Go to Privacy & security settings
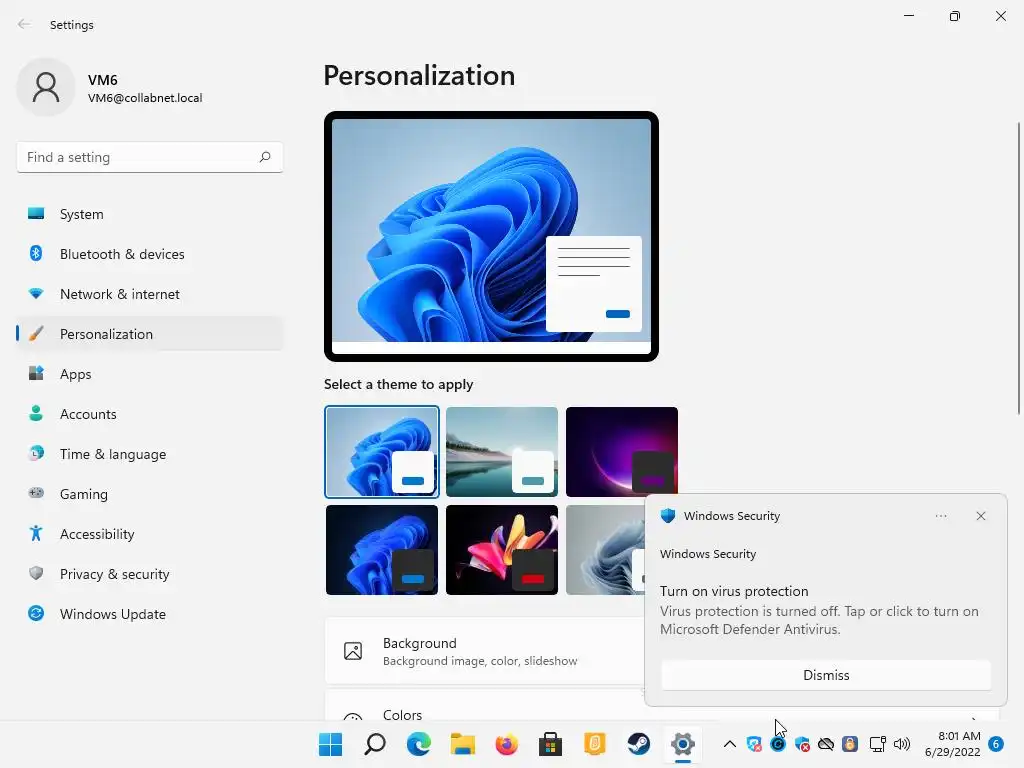The image size is (1024, 768). tap(150, 574)
